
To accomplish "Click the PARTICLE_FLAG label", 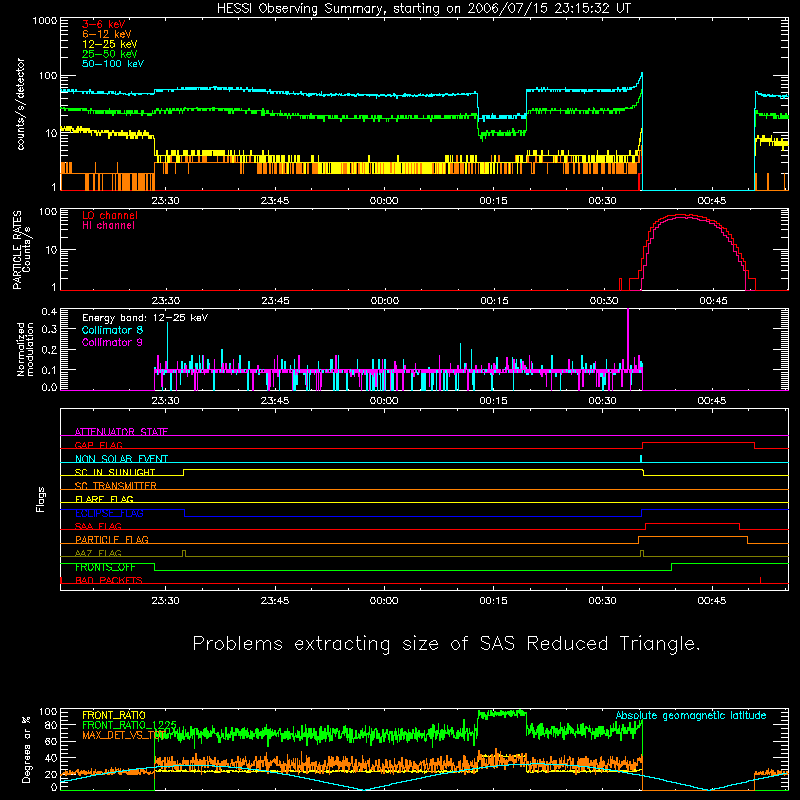I will (112, 539).
